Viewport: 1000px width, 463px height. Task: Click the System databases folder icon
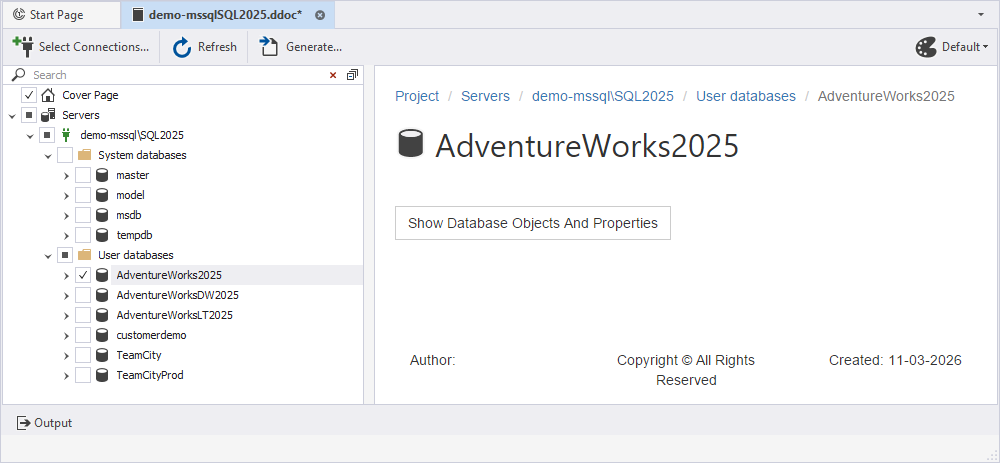point(84,155)
